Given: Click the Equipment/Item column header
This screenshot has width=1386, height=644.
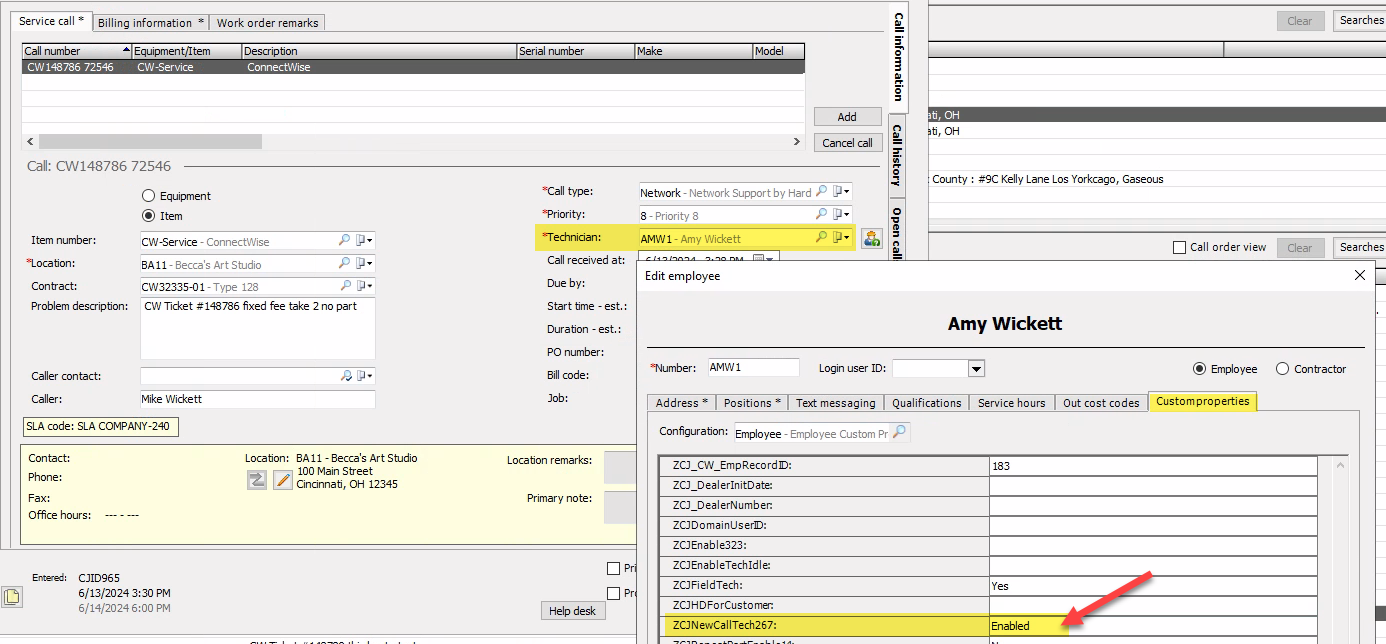Looking at the screenshot, I should (x=187, y=51).
